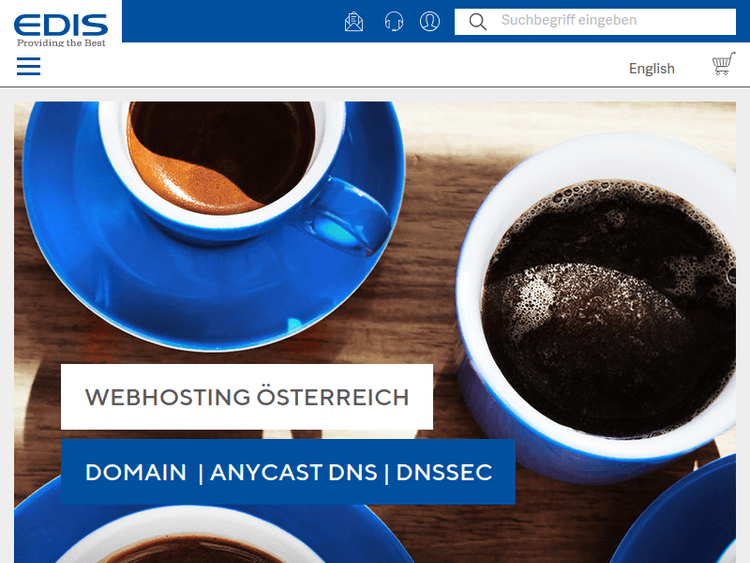The width and height of the screenshot is (750, 563).
Task: Go to homepage via EDIS logo
Action: point(61,25)
